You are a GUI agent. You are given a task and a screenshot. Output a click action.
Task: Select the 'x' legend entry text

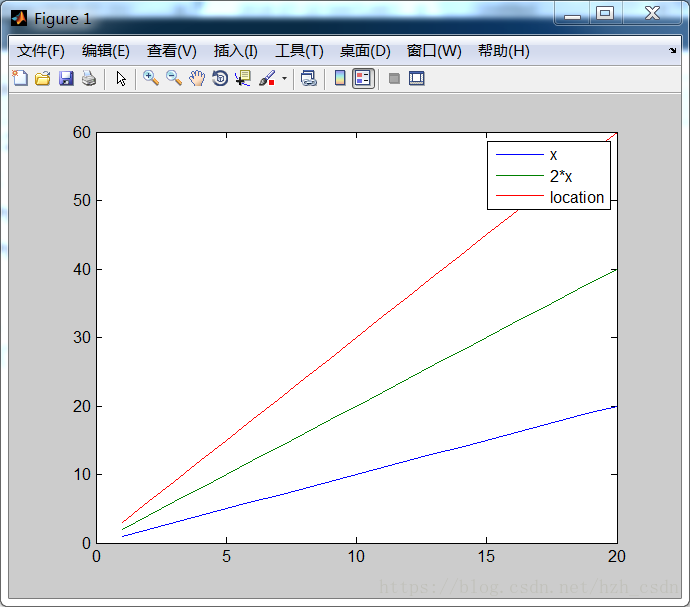pos(553,155)
